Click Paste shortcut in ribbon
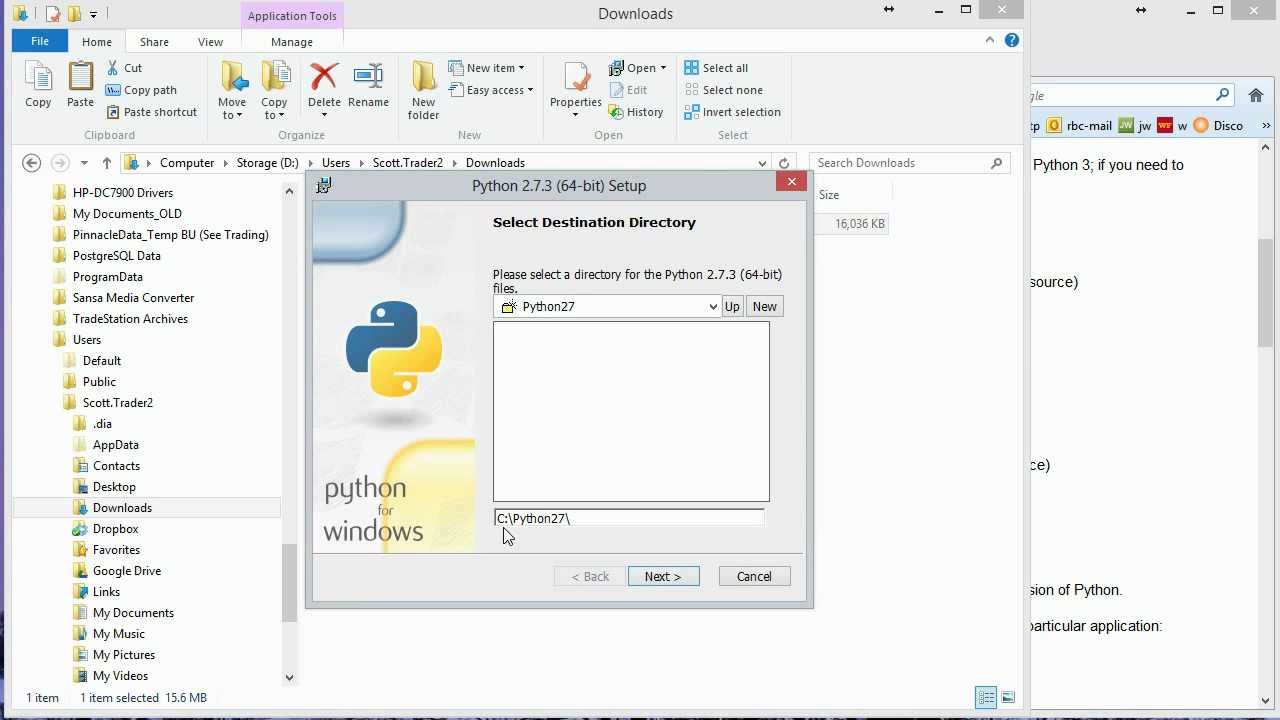 152,112
